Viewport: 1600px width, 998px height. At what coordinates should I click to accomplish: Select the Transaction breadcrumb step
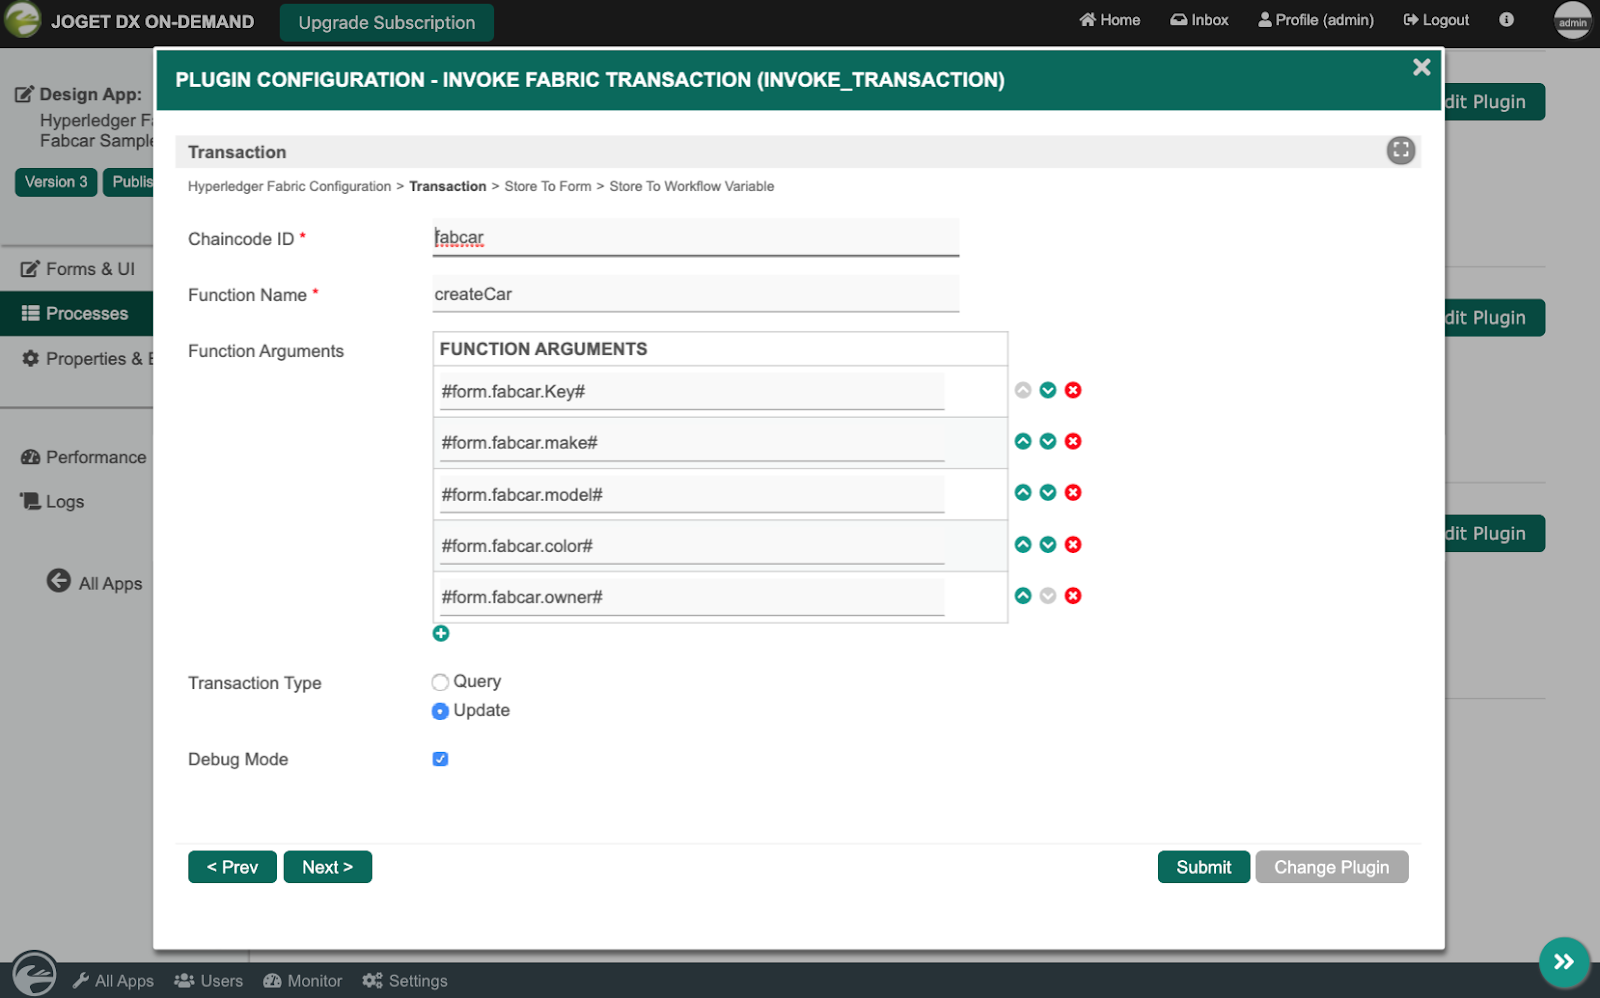pyautogui.click(x=448, y=186)
